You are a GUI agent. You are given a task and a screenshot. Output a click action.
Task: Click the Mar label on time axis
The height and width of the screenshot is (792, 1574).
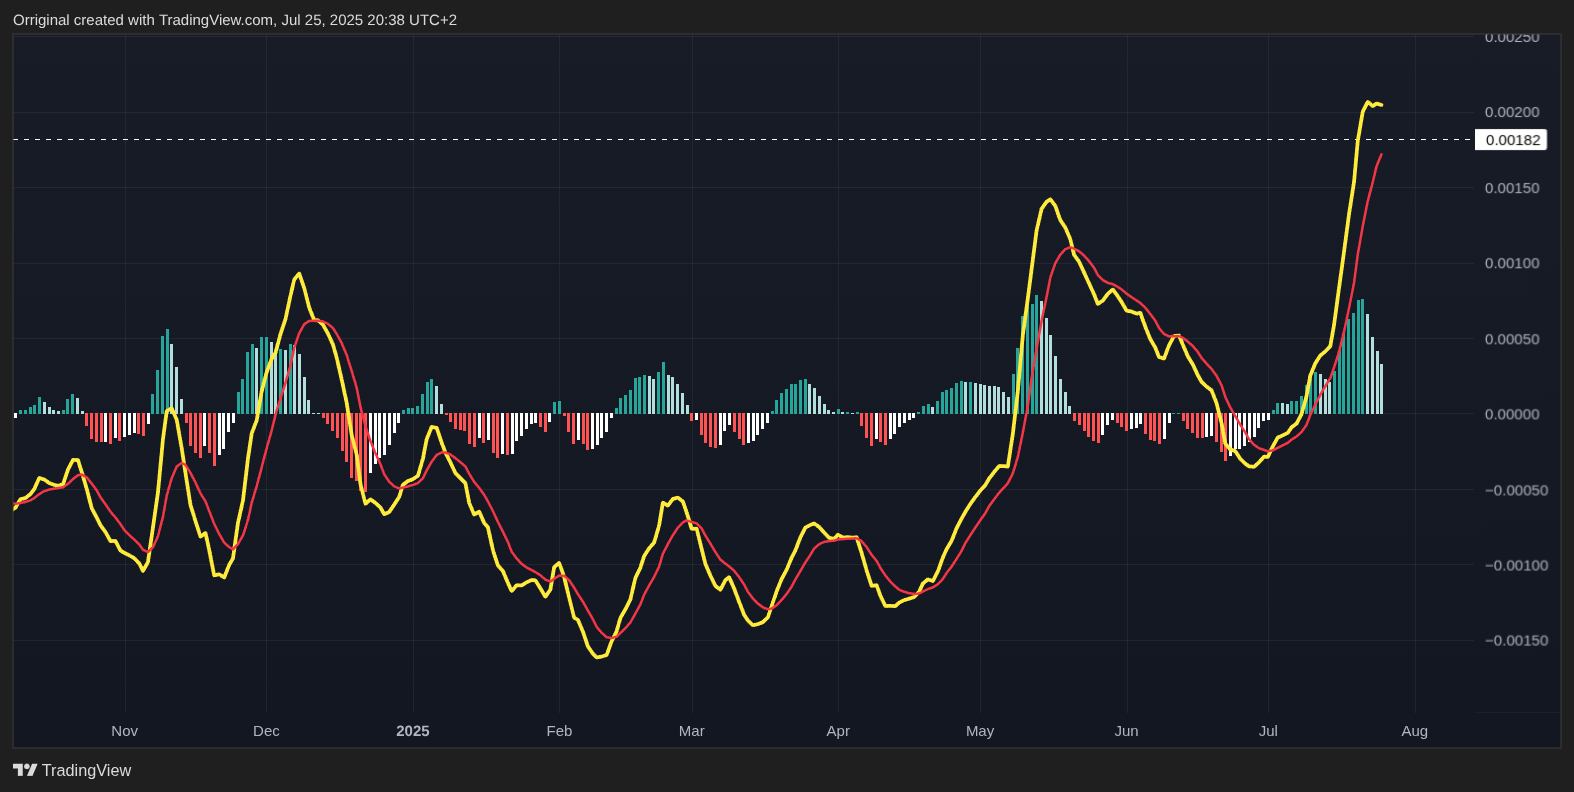[692, 731]
